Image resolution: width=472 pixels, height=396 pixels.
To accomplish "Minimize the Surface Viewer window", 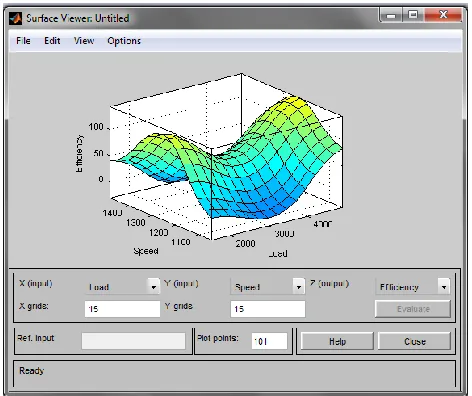I will coord(391,15).
